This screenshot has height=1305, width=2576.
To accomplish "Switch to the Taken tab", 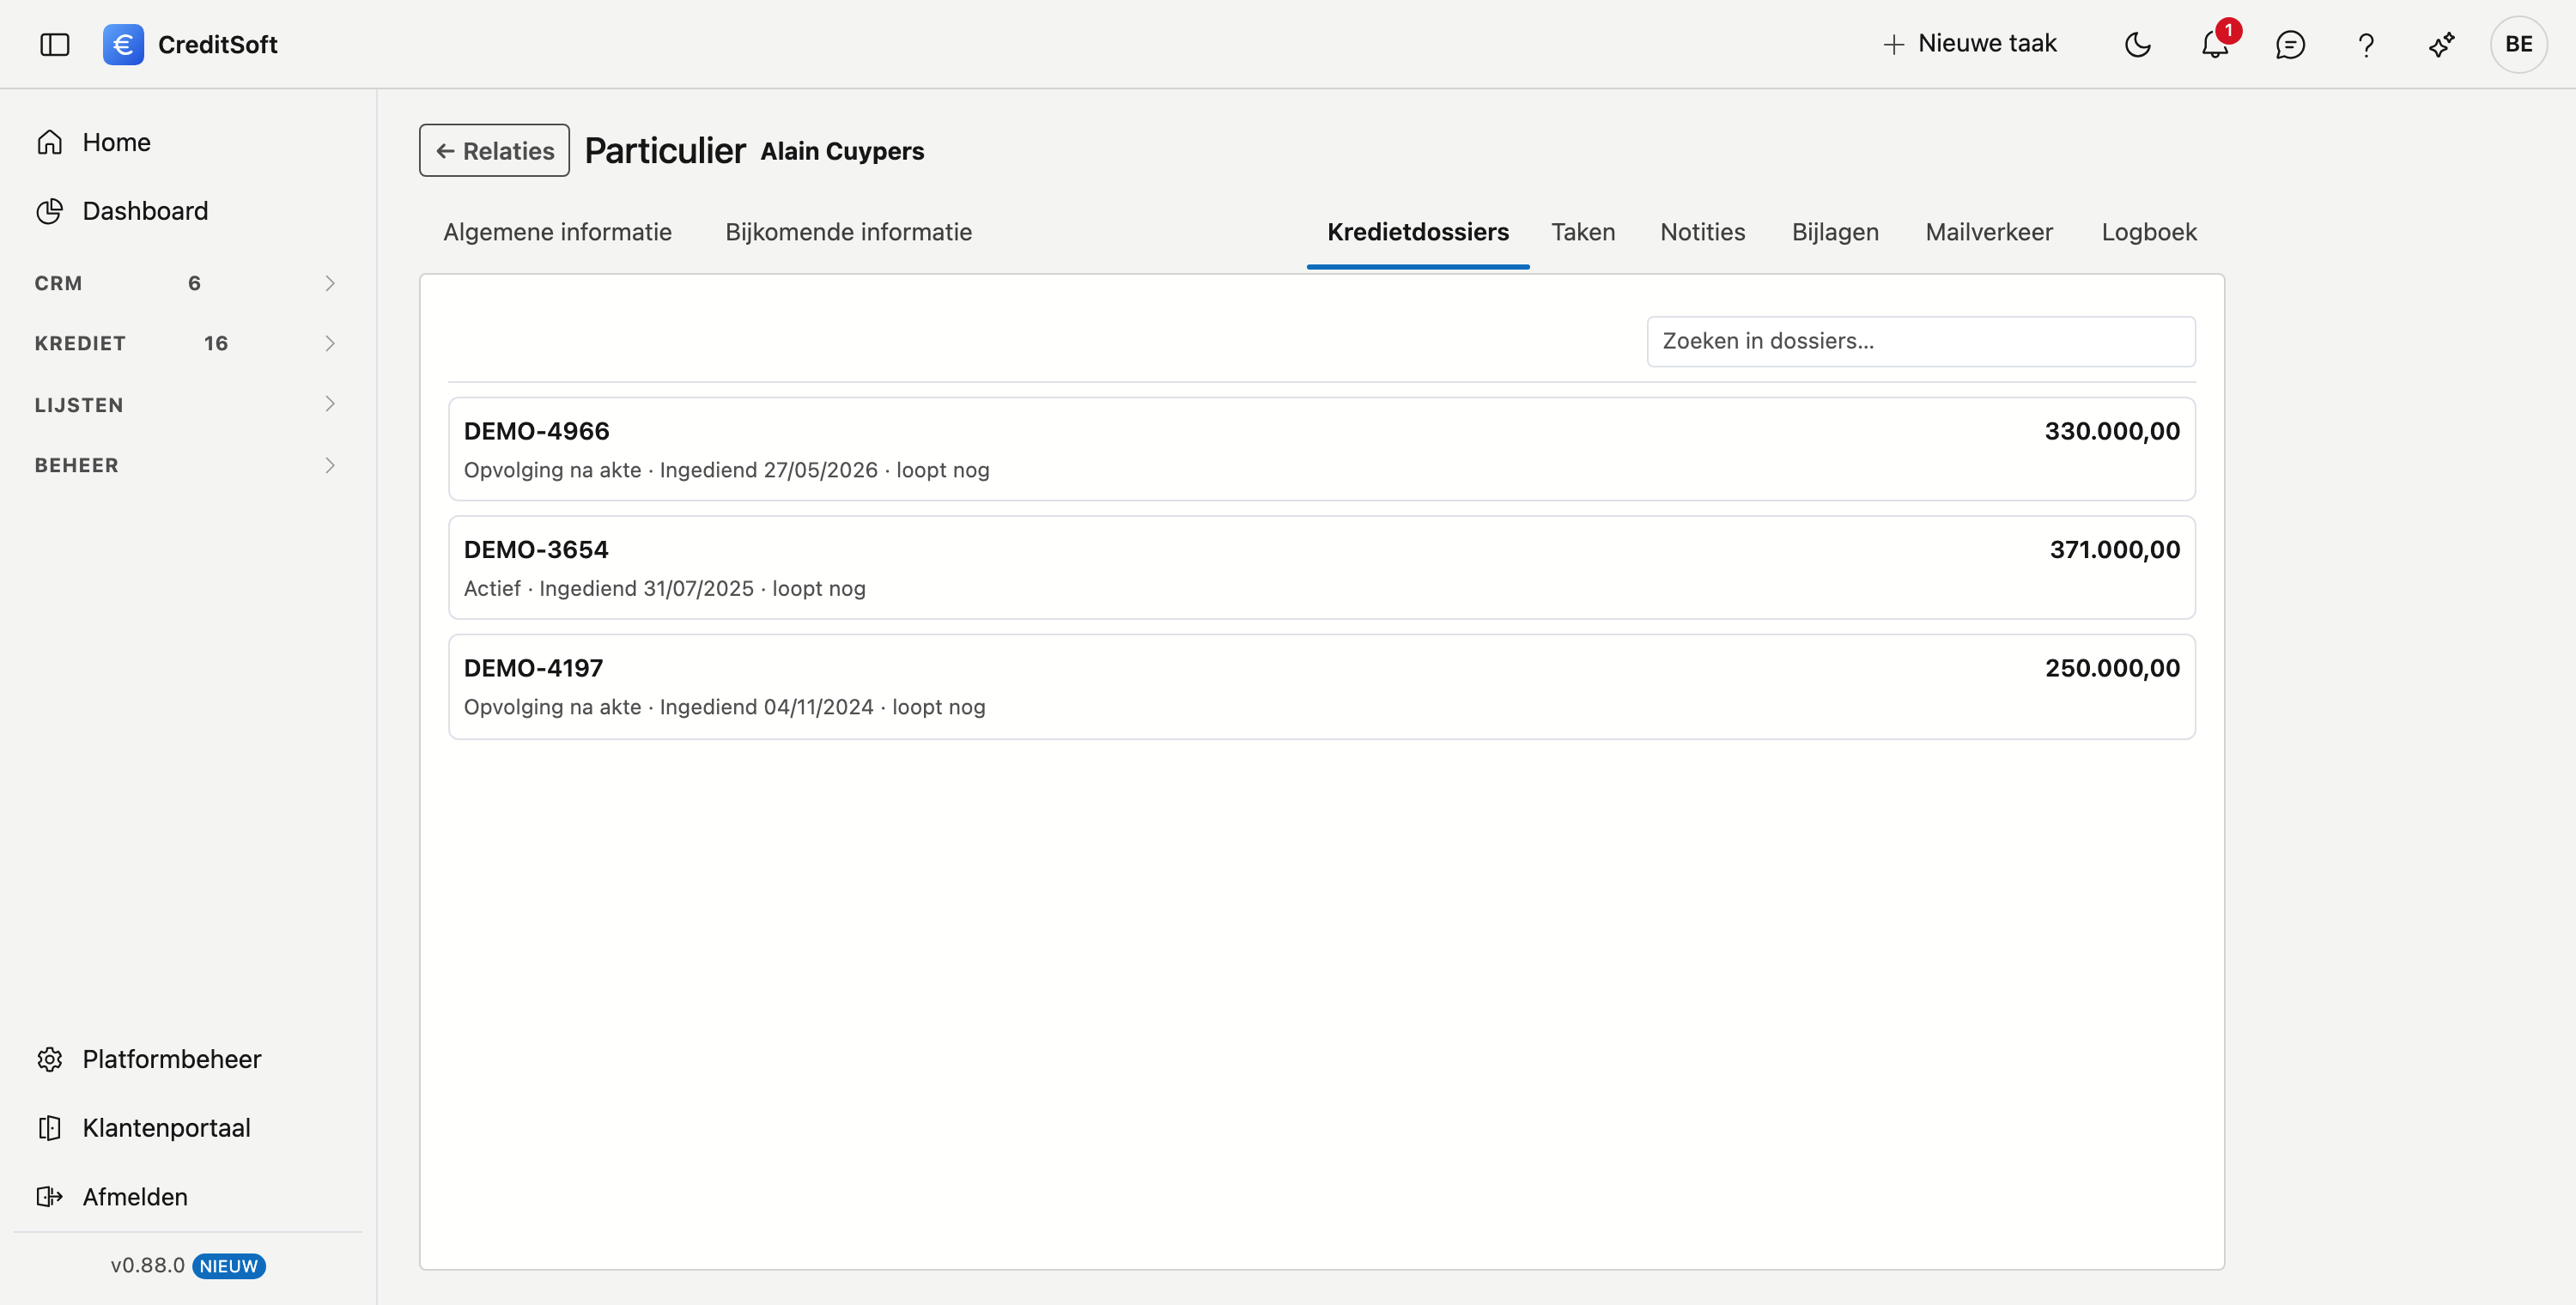I will pyautogui.click(x=1583, y=232).
